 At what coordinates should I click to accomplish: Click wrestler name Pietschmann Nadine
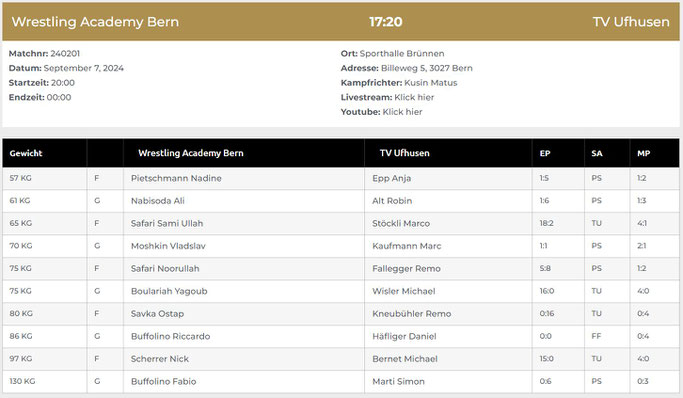pyautogui.click(x=176, y=178)
